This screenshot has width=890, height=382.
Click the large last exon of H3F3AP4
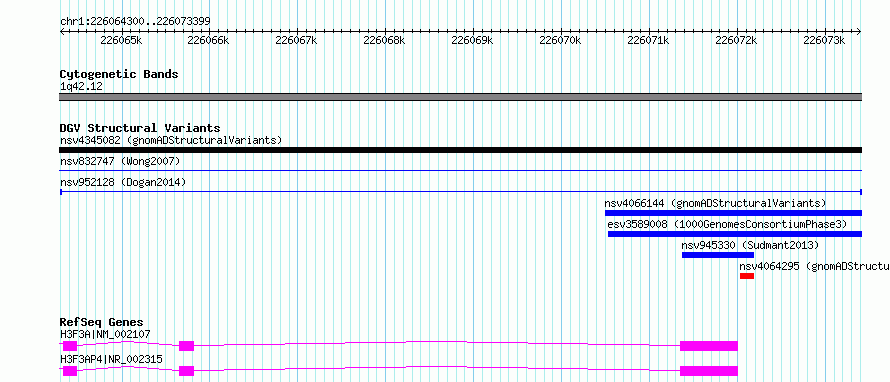click(x=709, y=371)
